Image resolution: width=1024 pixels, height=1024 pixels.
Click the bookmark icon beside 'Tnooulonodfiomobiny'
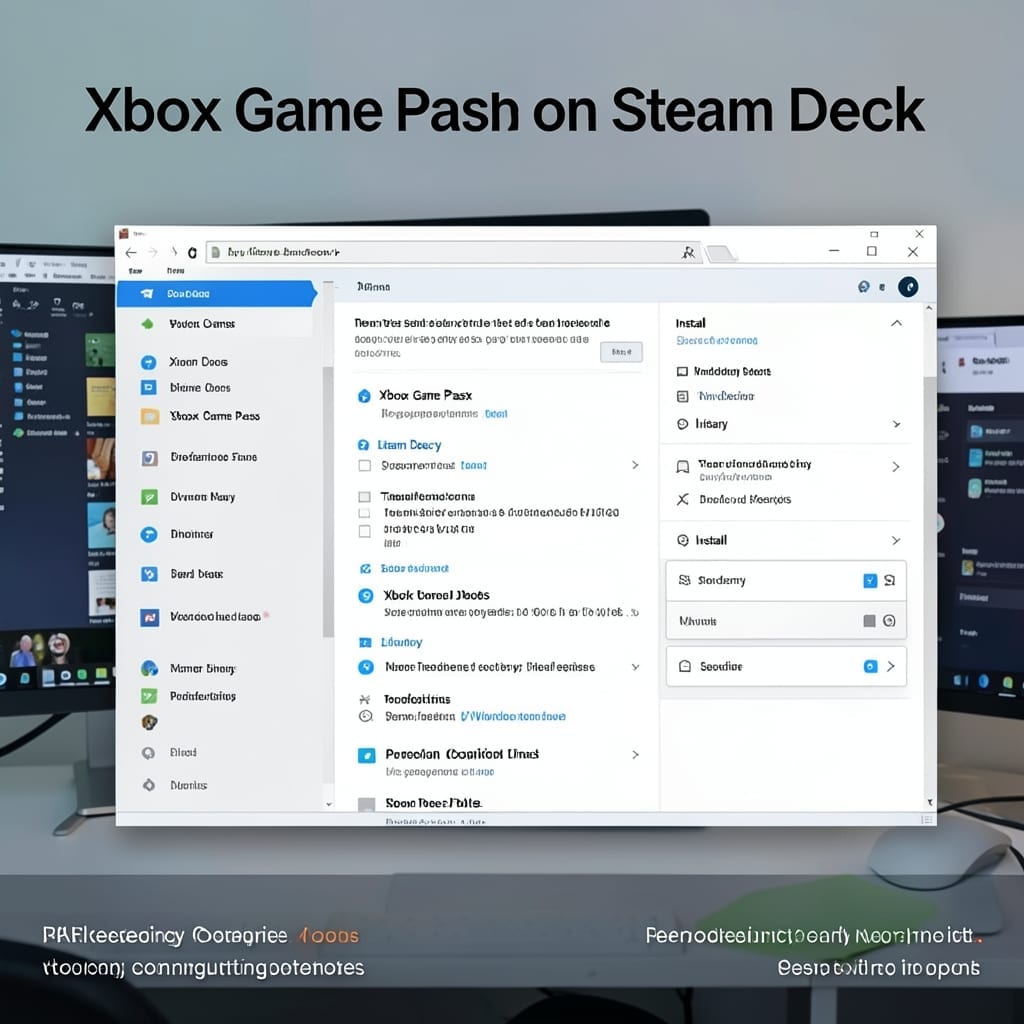pyautogui.click(x=682, y=467)
